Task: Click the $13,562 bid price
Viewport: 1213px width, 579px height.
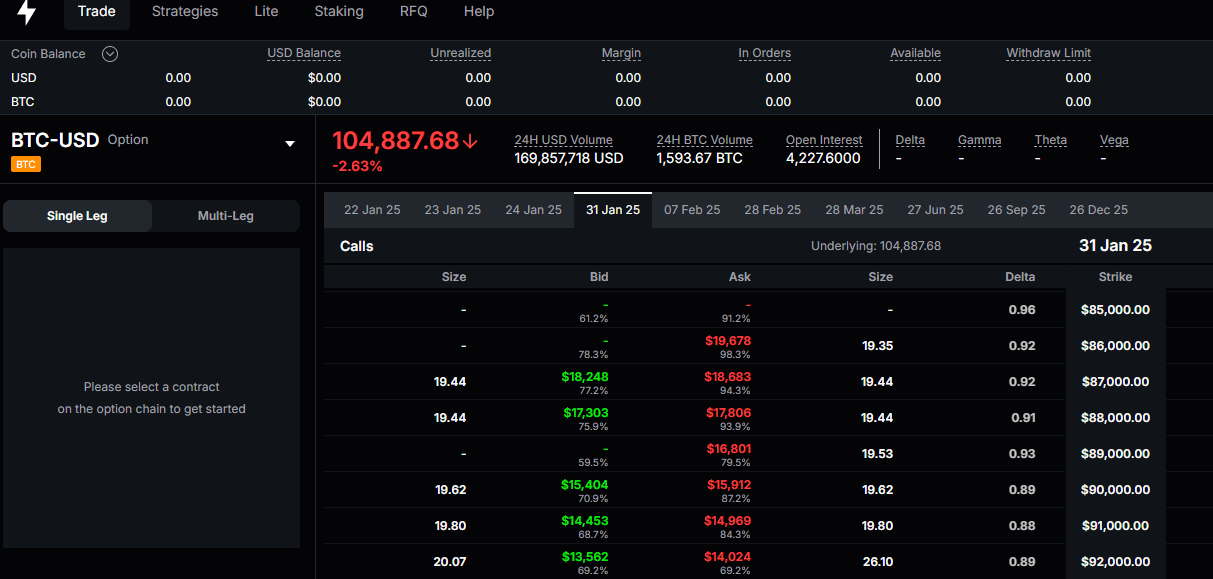Action: tap(585, 557)
